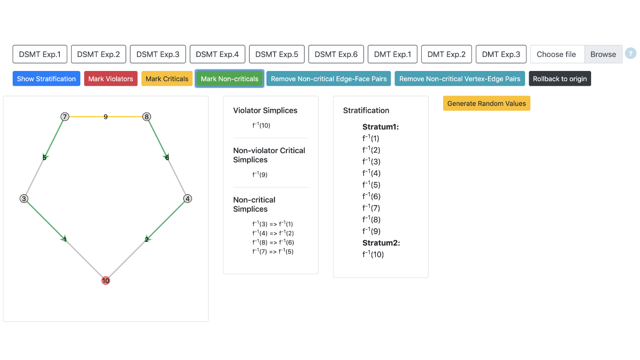Load the DSMT Exp.4 example

(x=217, y=54)
